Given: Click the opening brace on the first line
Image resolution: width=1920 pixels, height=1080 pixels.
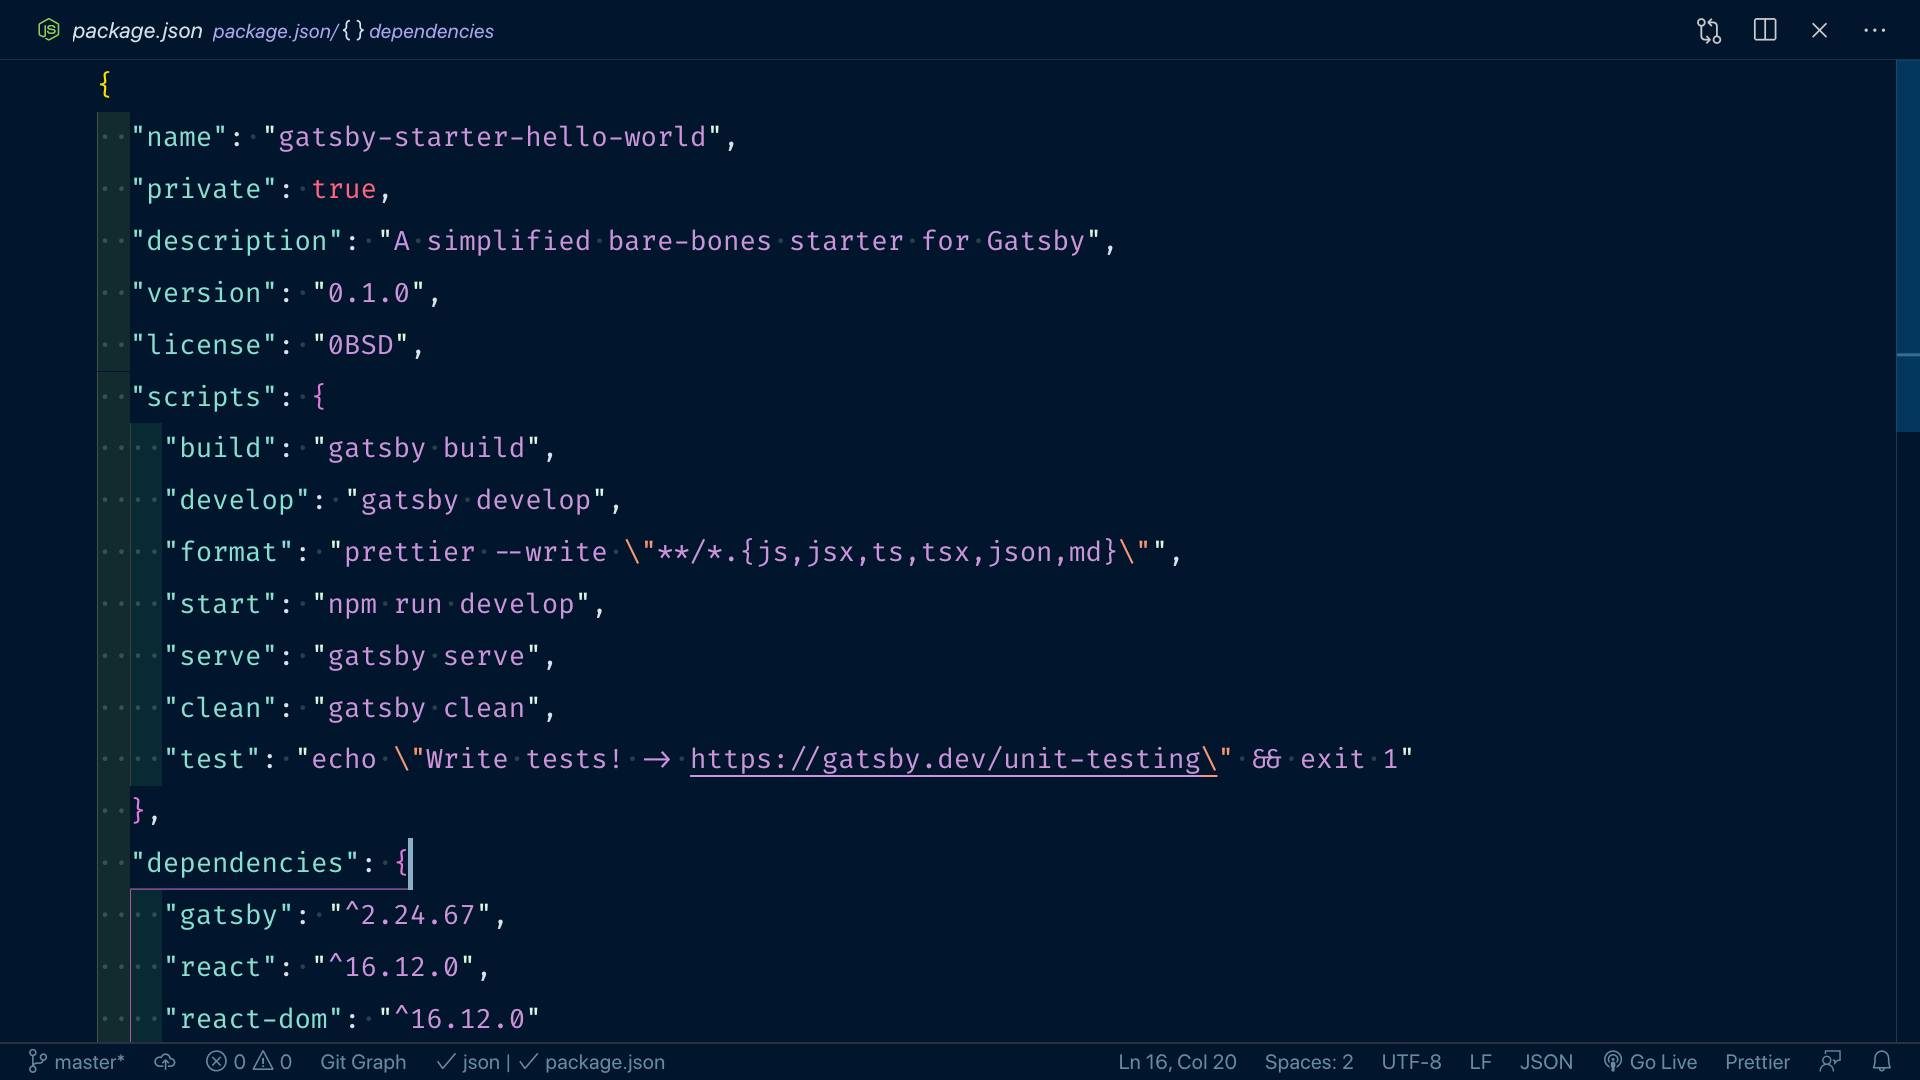Looking at the screenshot, I should (x=105, y=84).
